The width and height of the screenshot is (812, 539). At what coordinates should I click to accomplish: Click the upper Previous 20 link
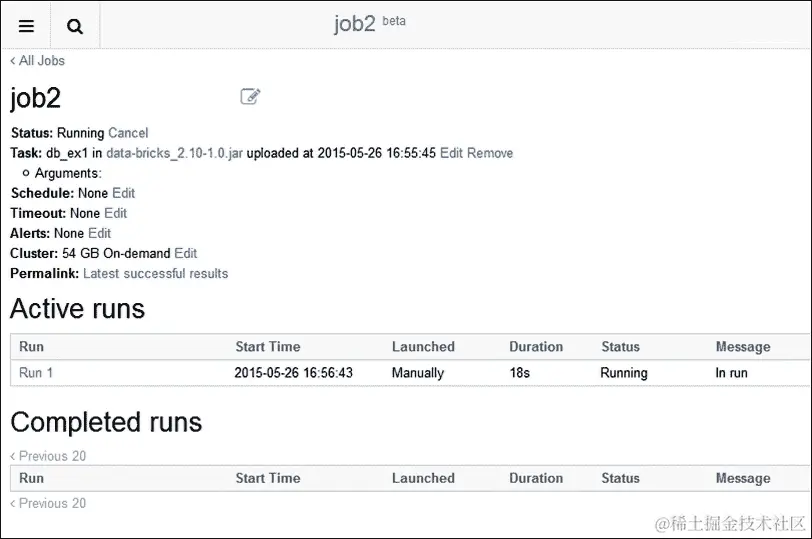pos(48,456)
